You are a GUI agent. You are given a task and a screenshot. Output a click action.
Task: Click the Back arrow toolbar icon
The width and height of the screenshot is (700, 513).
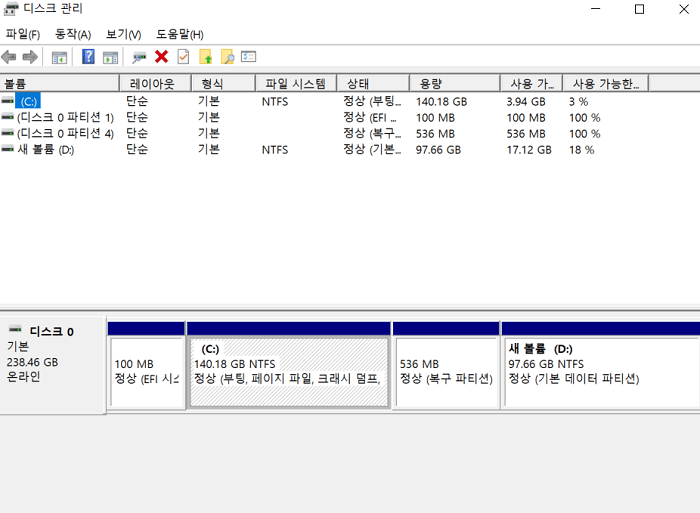click(x=9, y=57)
